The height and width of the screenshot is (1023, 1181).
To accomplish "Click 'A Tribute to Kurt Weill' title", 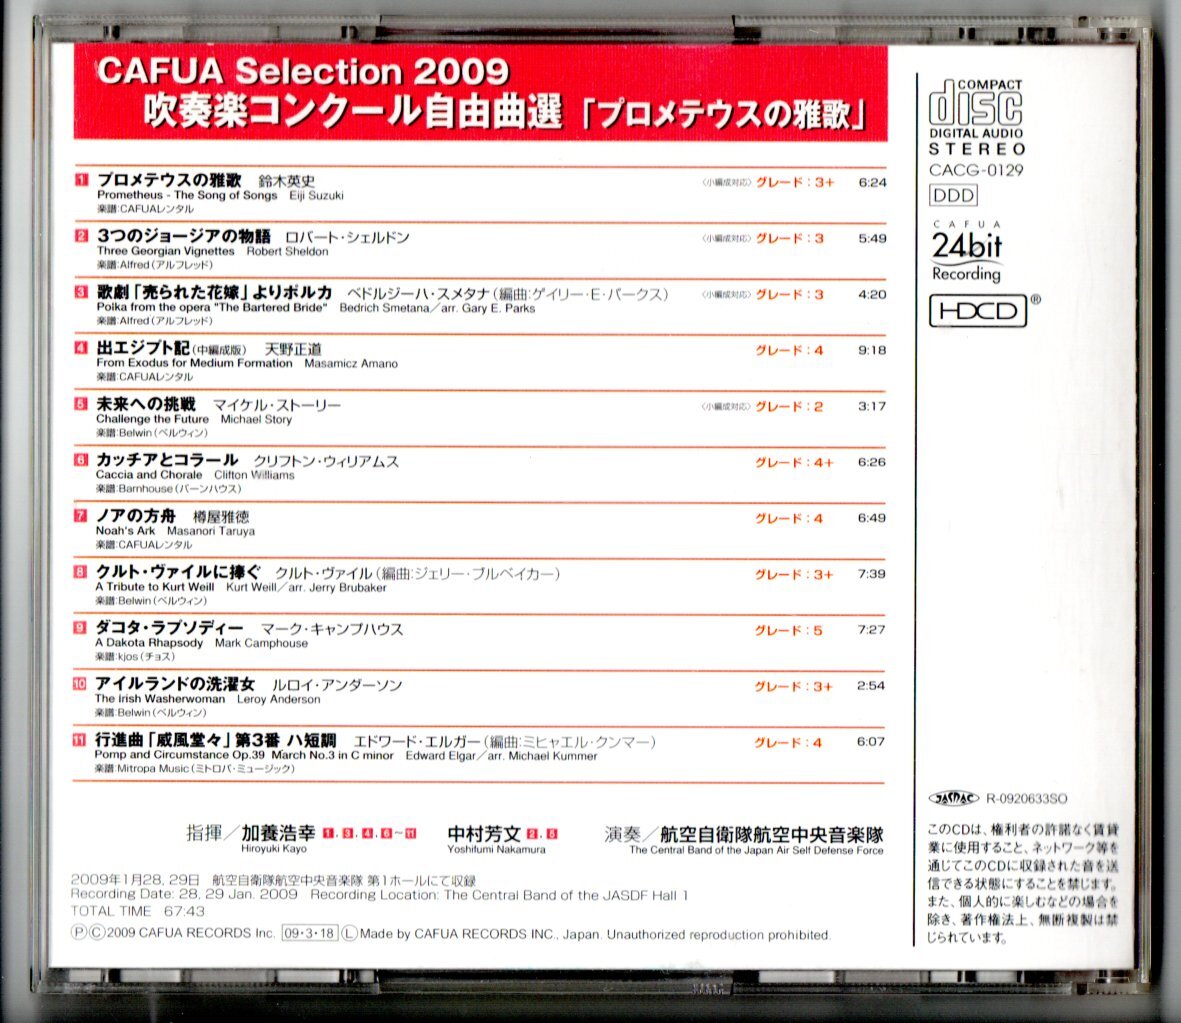I will pyautogui.click(x=154, y=587).
